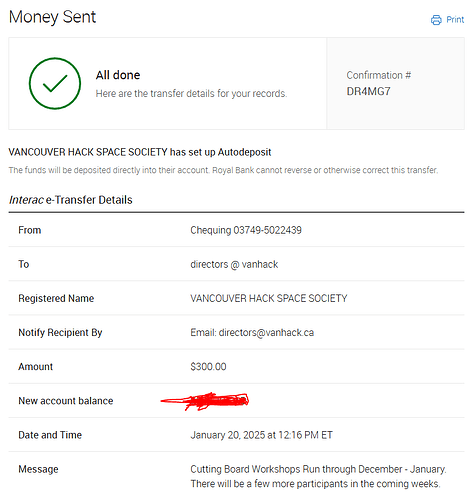
Task: Select the $300.00 amount value
Action: pos(208,367)
